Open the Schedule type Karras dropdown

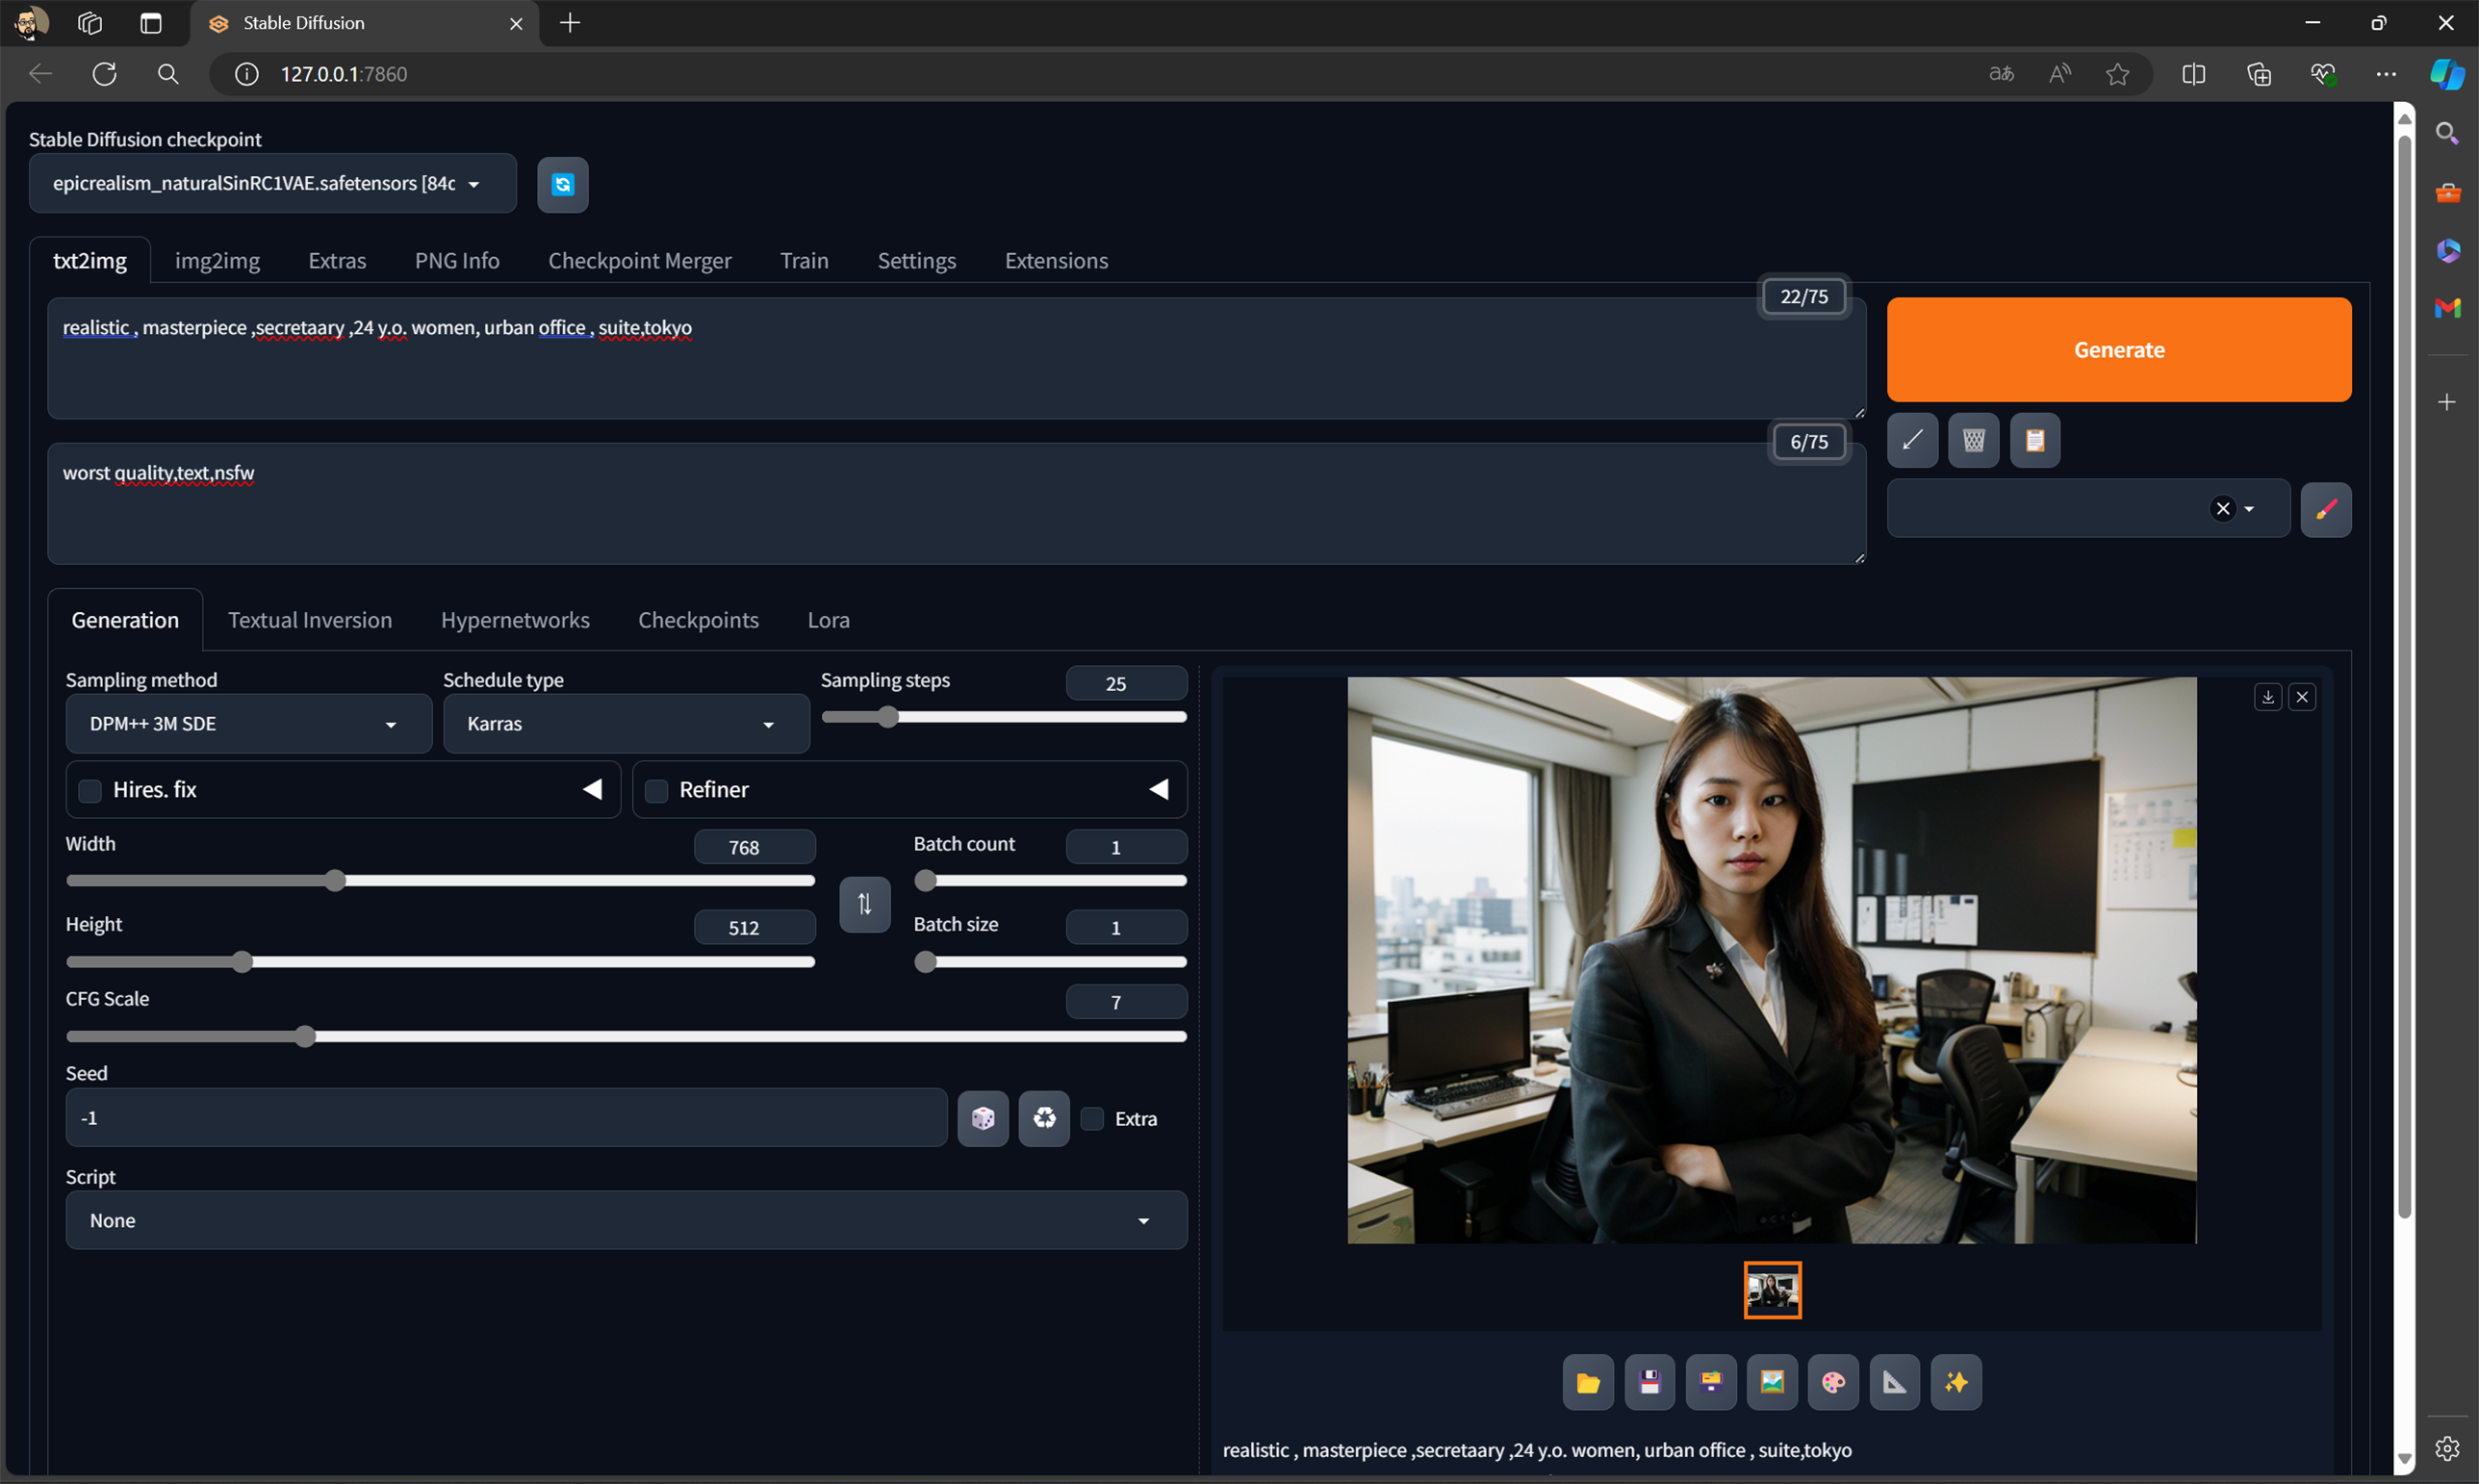coord(625,724)
